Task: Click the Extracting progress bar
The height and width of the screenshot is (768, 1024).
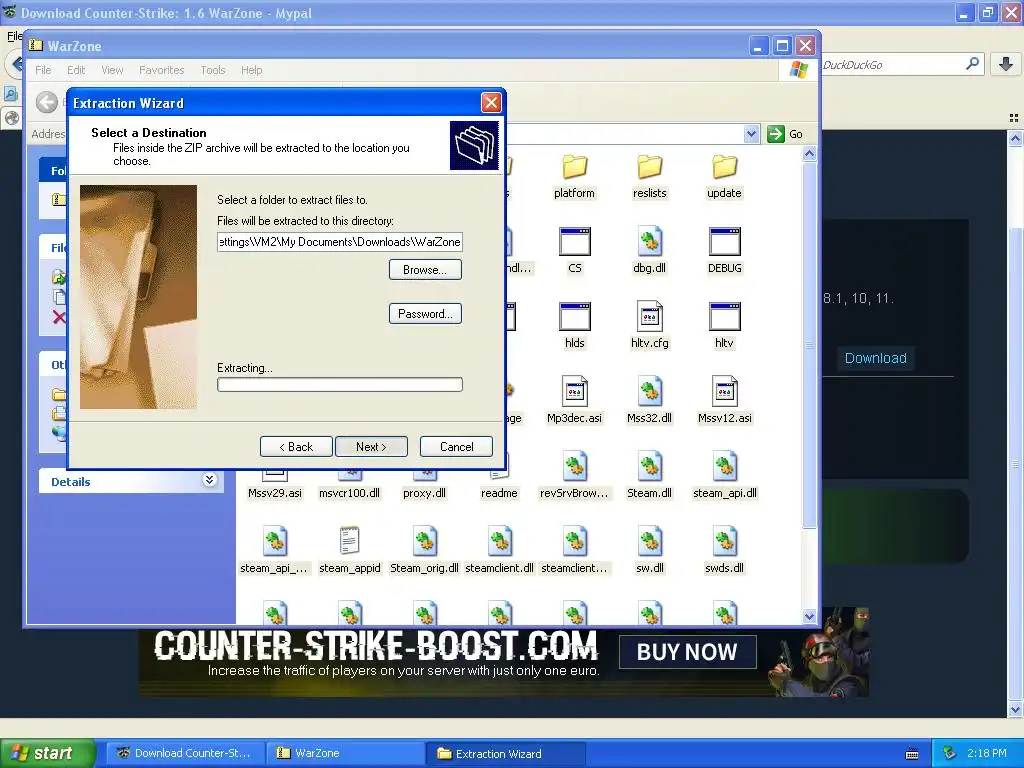Action: click(x=340, y=385)
